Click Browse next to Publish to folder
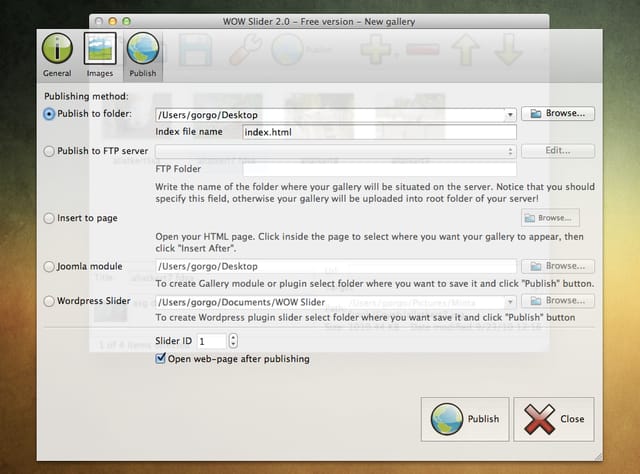 coord(558,113)
